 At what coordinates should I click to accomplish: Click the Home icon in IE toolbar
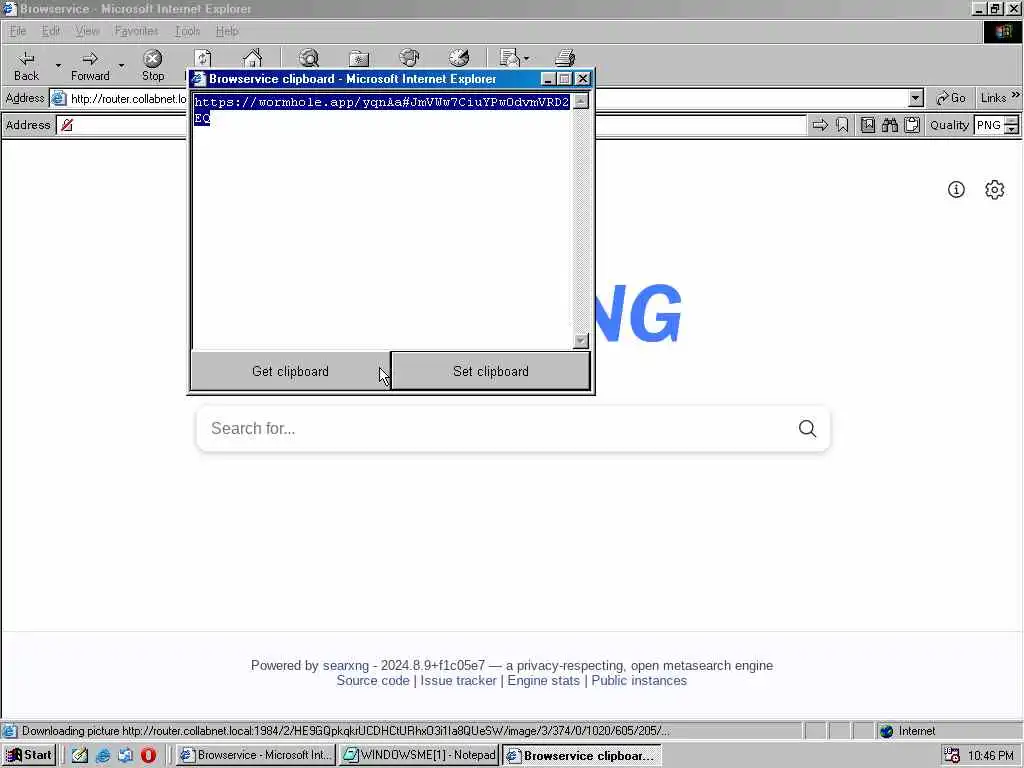point(252,58)
